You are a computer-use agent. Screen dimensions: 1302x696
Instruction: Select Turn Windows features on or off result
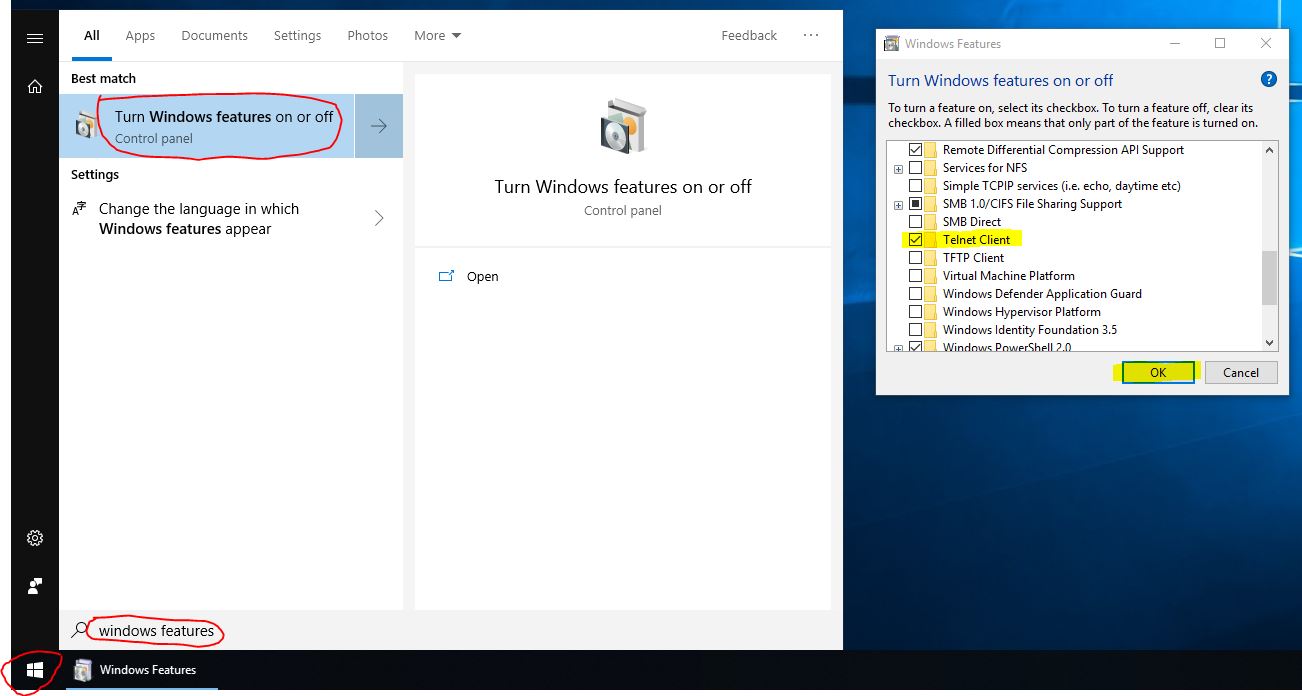point(207,126)
